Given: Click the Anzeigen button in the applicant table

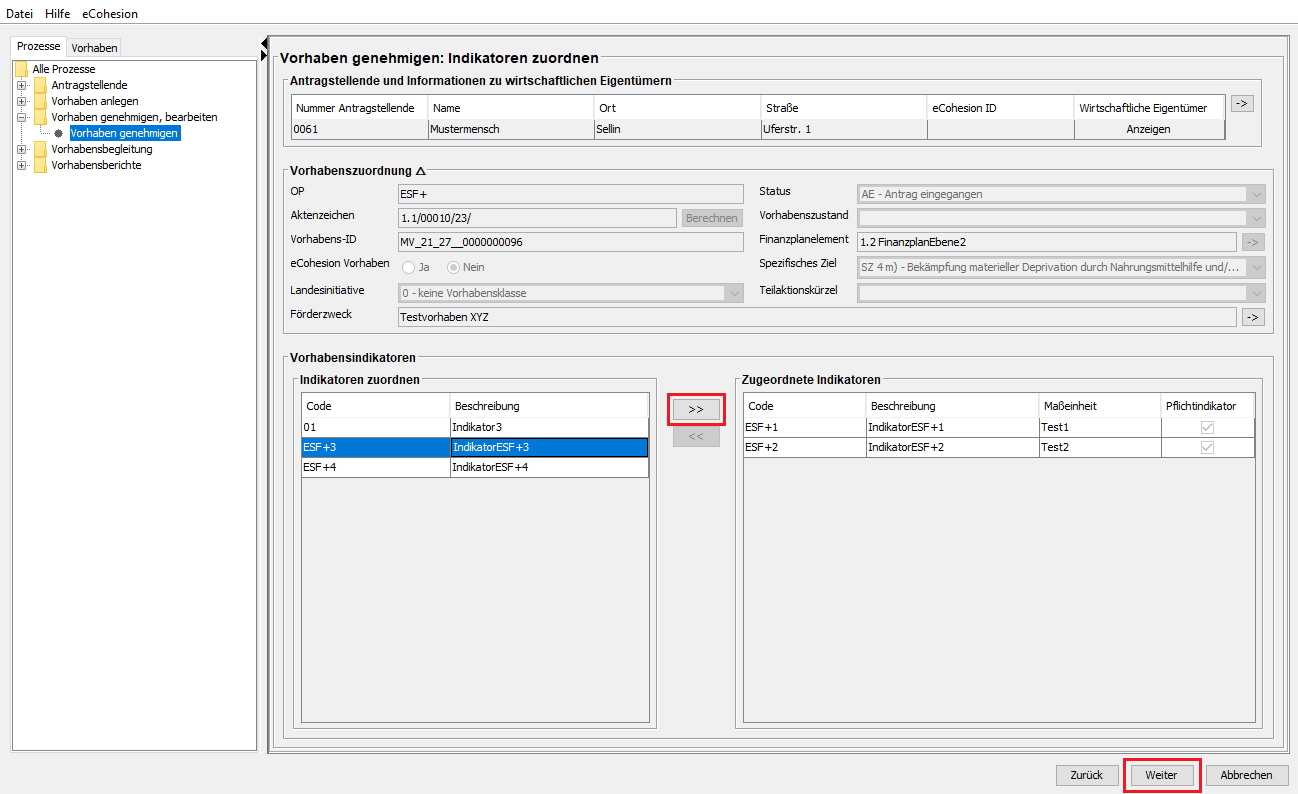Looking at the screenshot, I should click(x=1148, y=129).
